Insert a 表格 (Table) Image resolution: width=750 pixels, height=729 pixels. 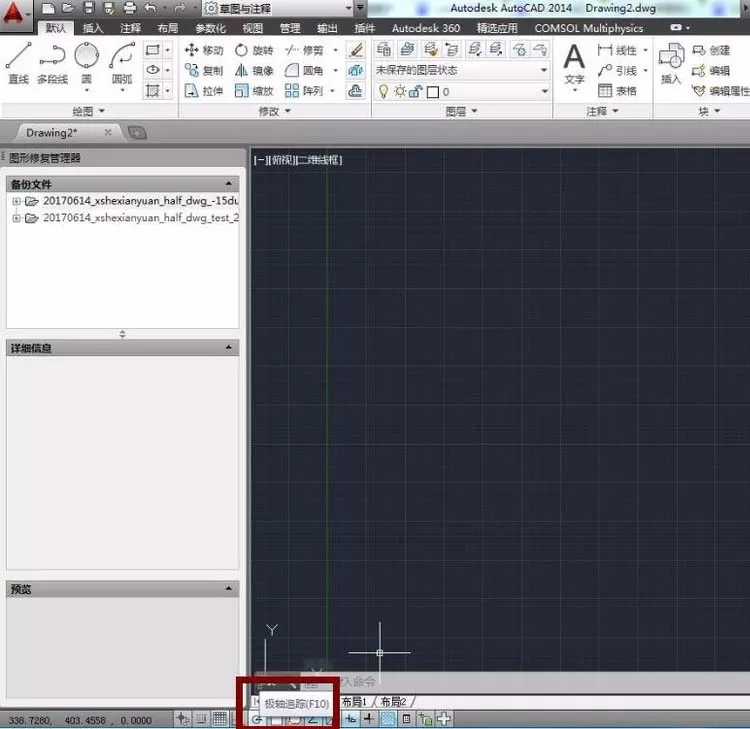pos(618,90)
